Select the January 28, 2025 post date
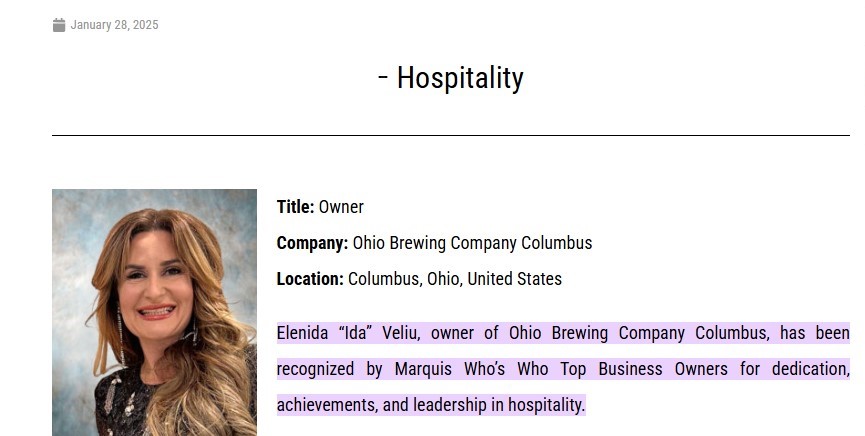The height and width of the screenshot is (436, 865). coord(114,25)
